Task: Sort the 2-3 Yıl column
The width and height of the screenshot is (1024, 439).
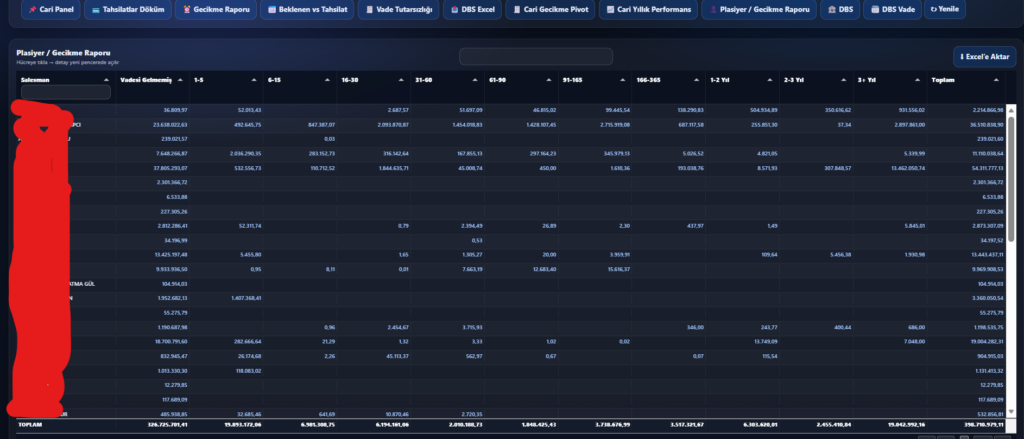Action: (844, 80)
